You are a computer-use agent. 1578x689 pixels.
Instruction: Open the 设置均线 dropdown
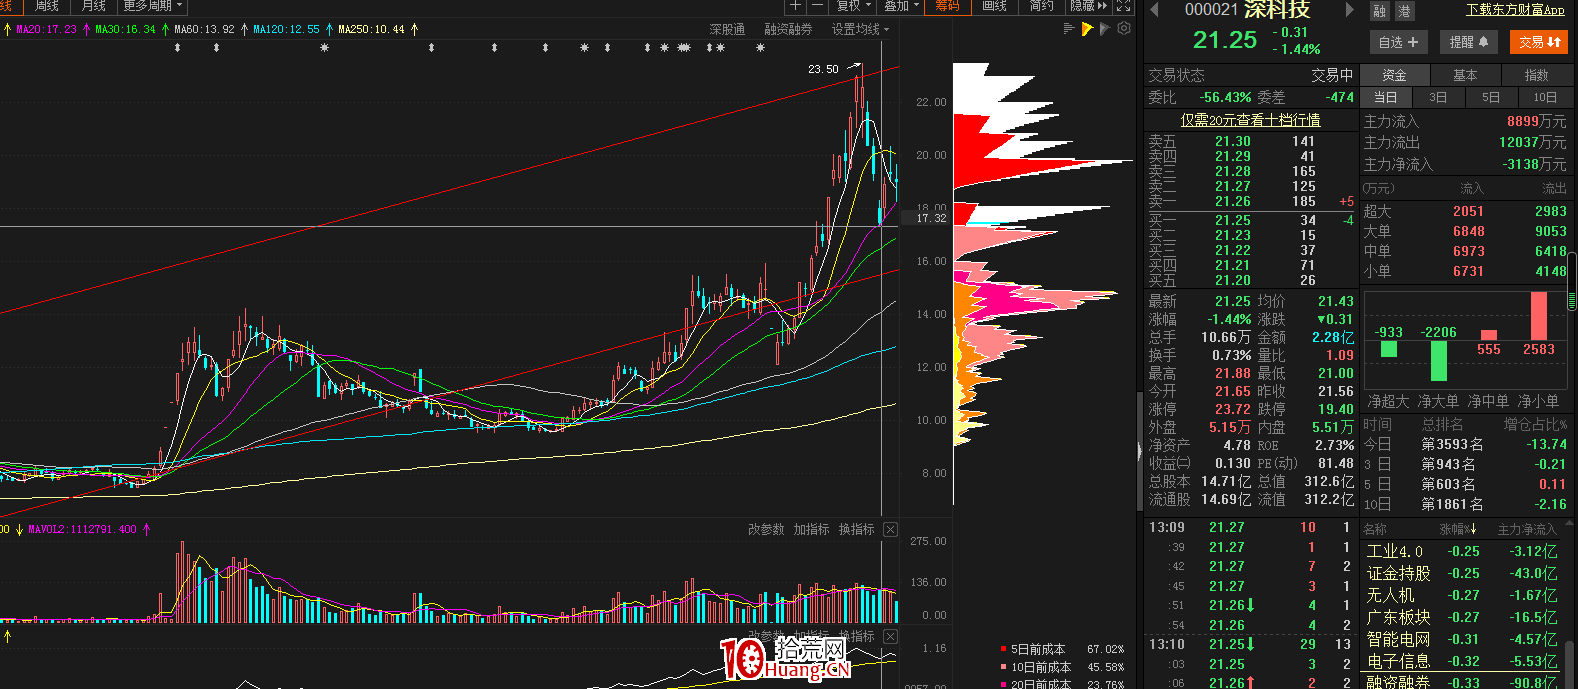(860, 29)
